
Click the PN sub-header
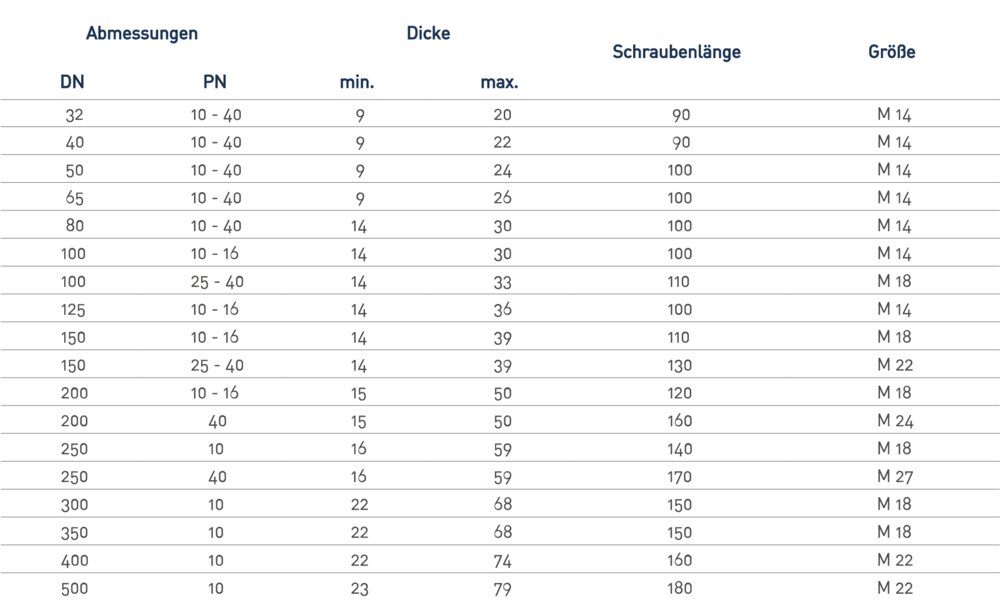216,82
